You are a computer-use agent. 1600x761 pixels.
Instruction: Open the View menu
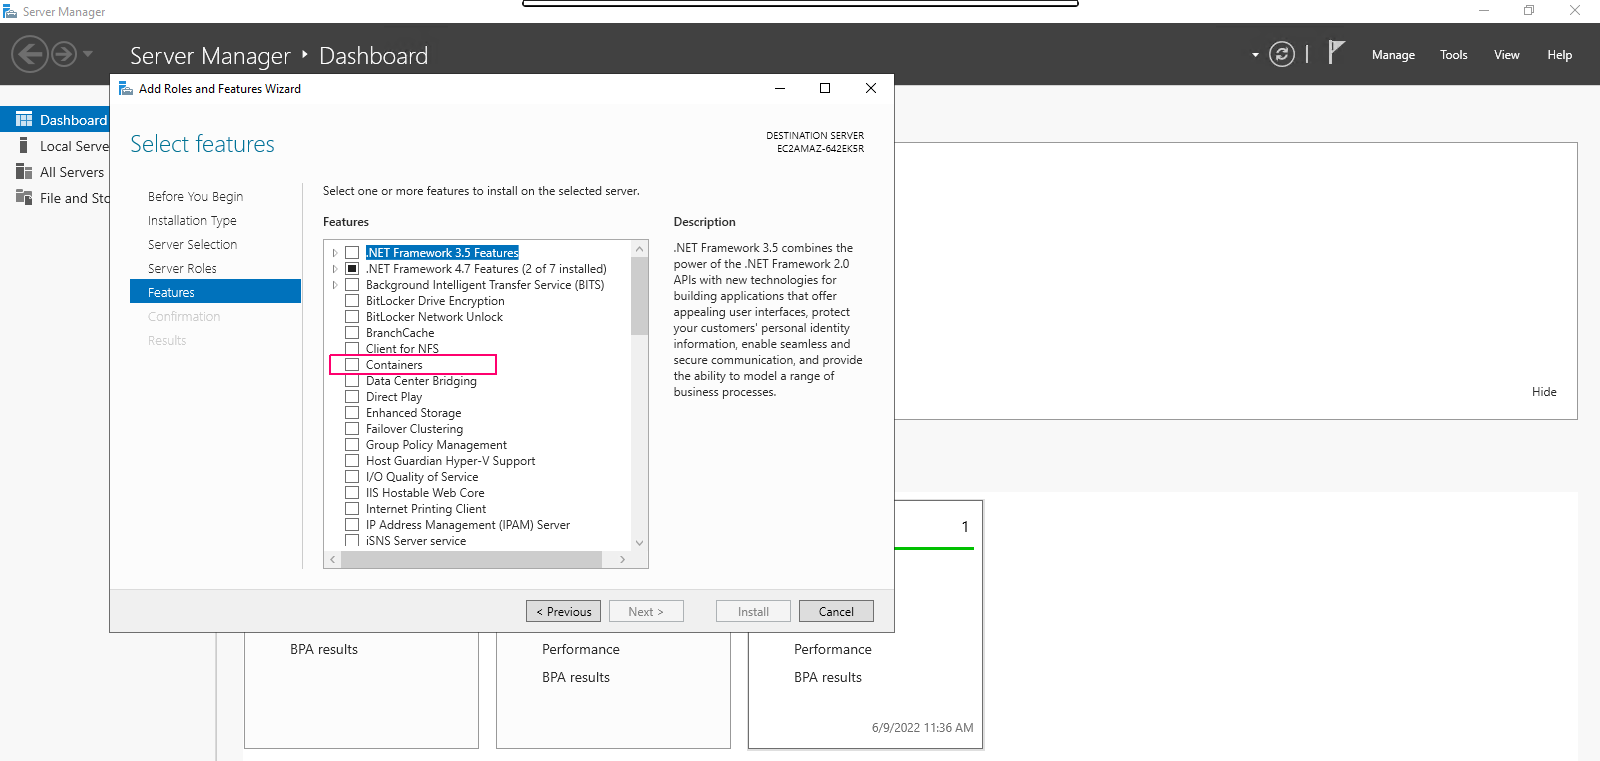coord(1507,55)
